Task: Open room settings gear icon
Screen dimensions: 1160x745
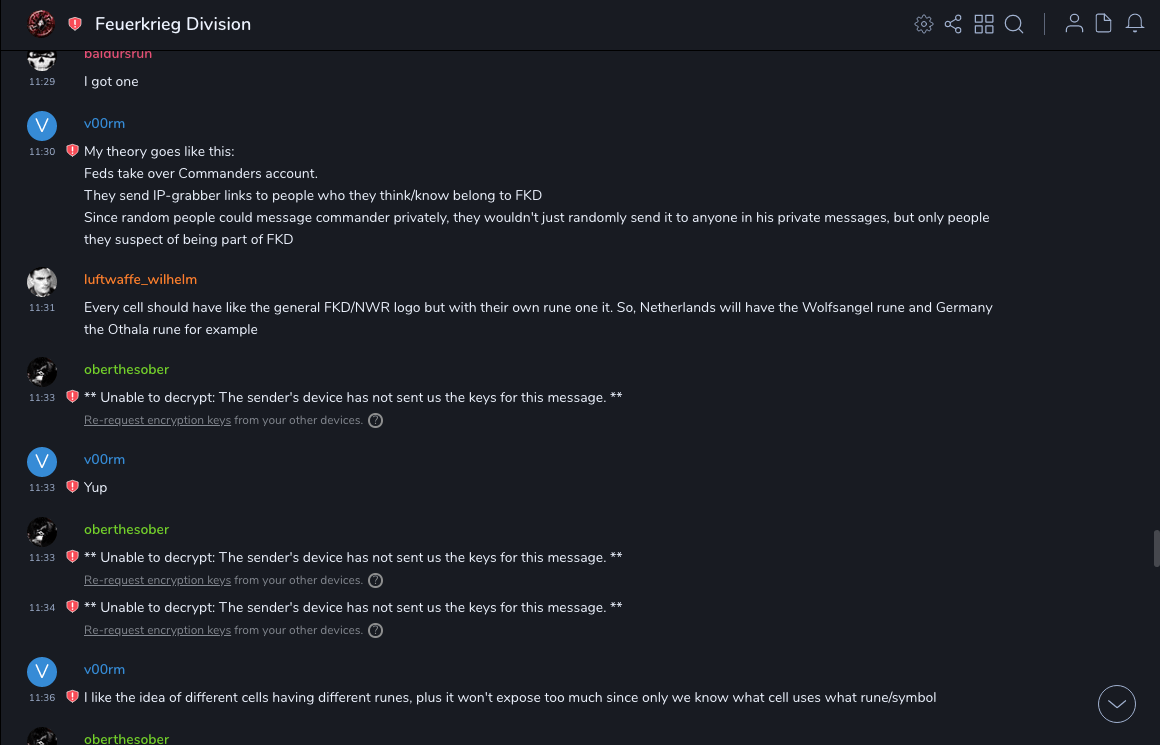Action: coord(924,24)
